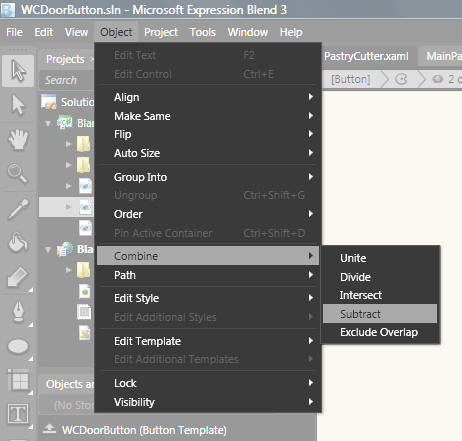Select the Gradient arrow tool
Image resolution: width=462 pixels, height=441 pixels.
coord(18,277)
